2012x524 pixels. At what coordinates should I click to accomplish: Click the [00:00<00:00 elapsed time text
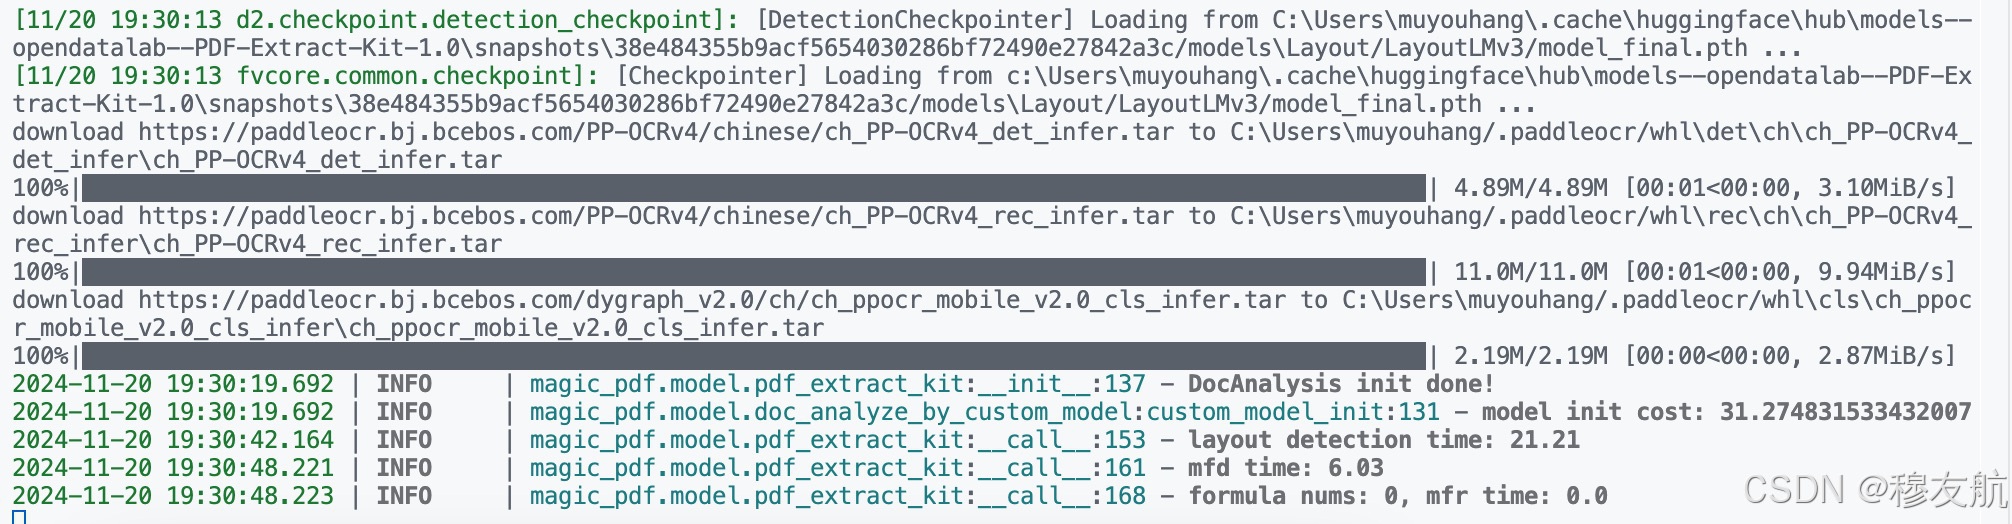[1709, 356]
